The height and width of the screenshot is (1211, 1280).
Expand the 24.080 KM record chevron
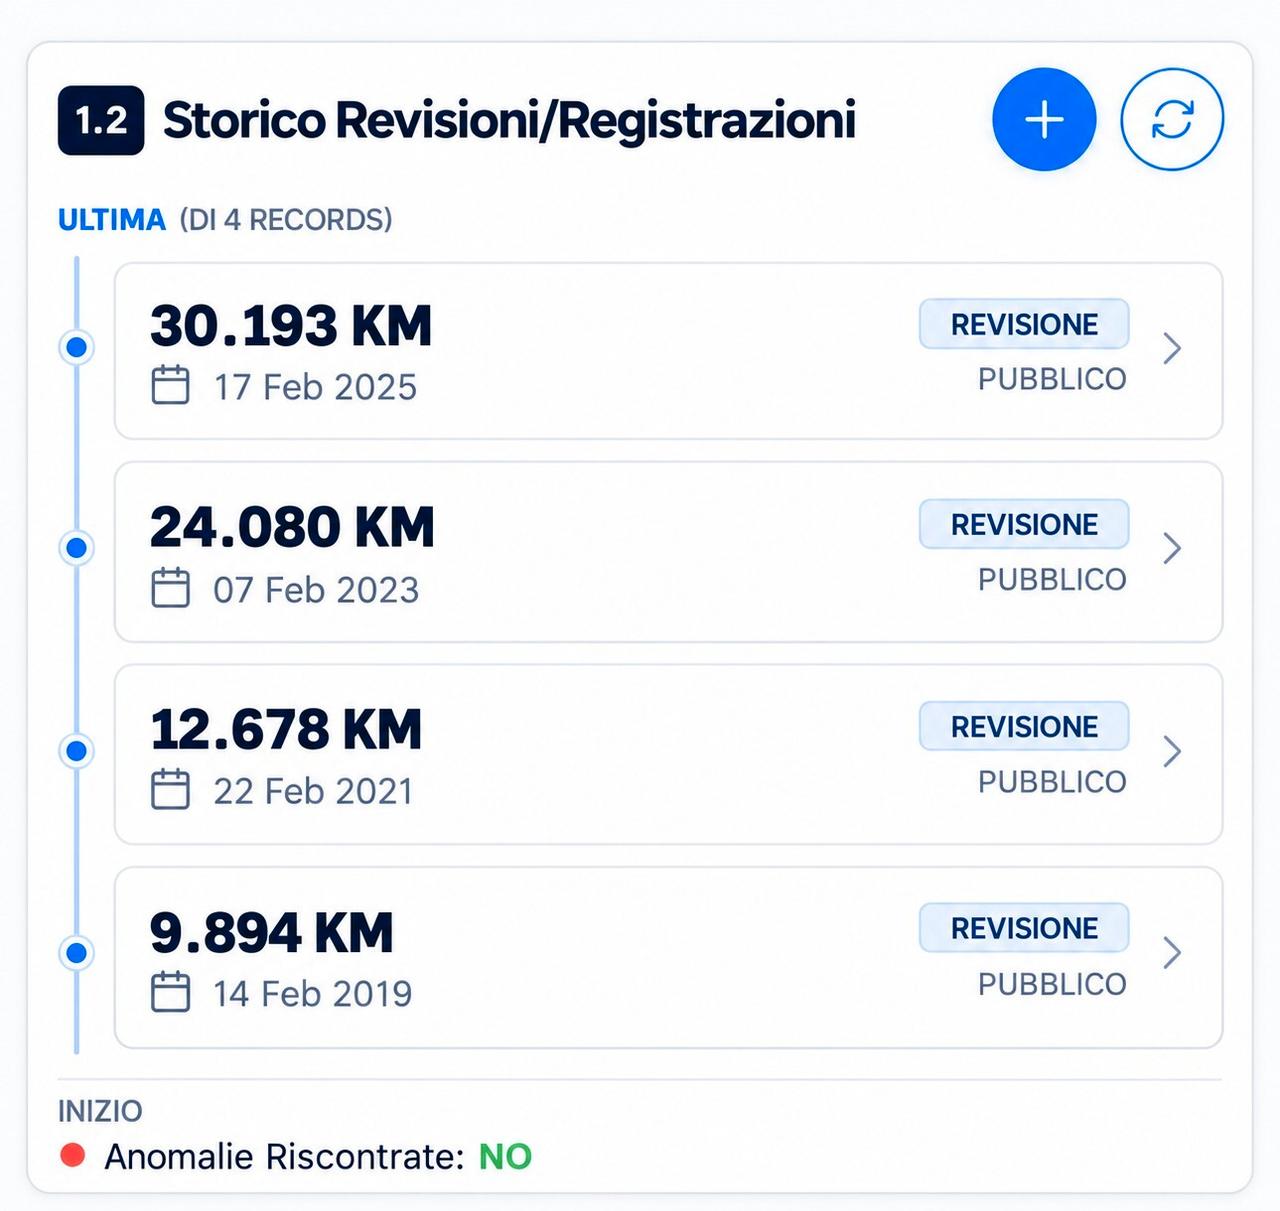tap(1173, 549)
